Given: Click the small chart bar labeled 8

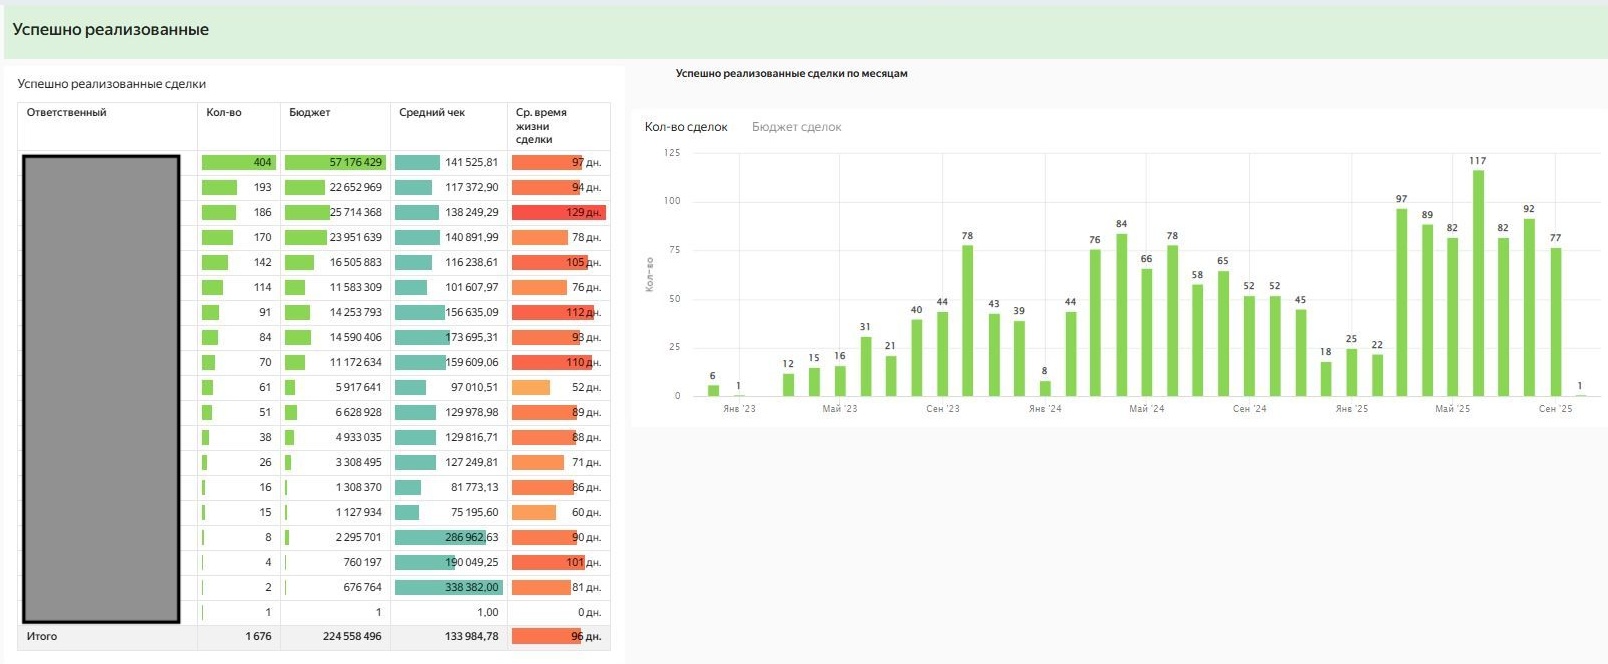Looking at the screenshot, I should (x=1045, y=388).
